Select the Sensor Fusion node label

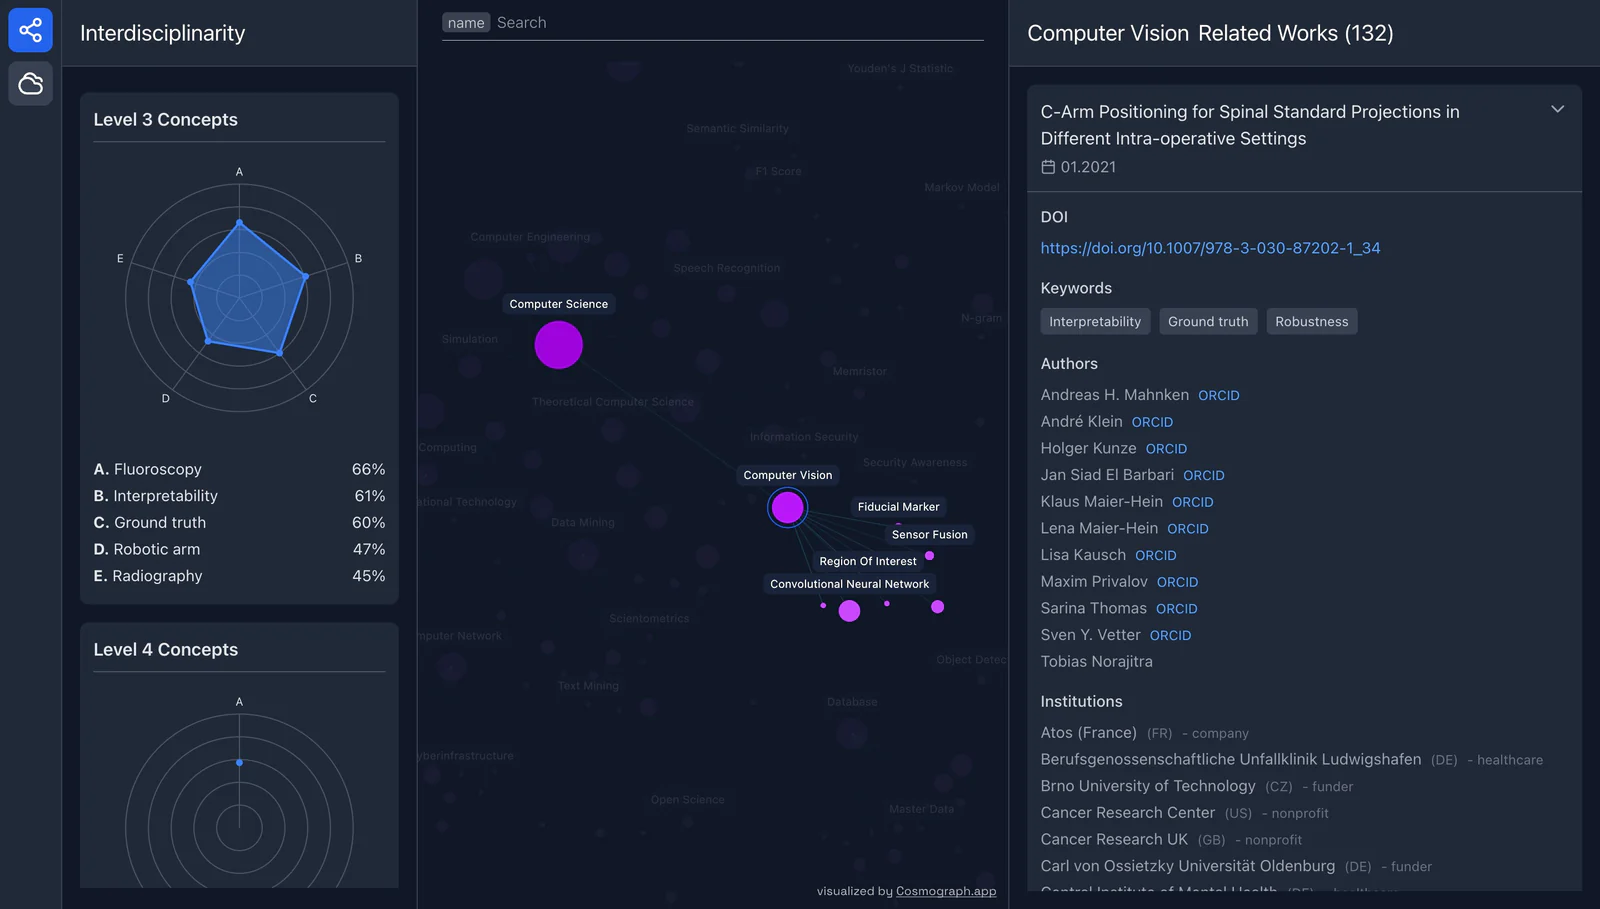(929, 535)
